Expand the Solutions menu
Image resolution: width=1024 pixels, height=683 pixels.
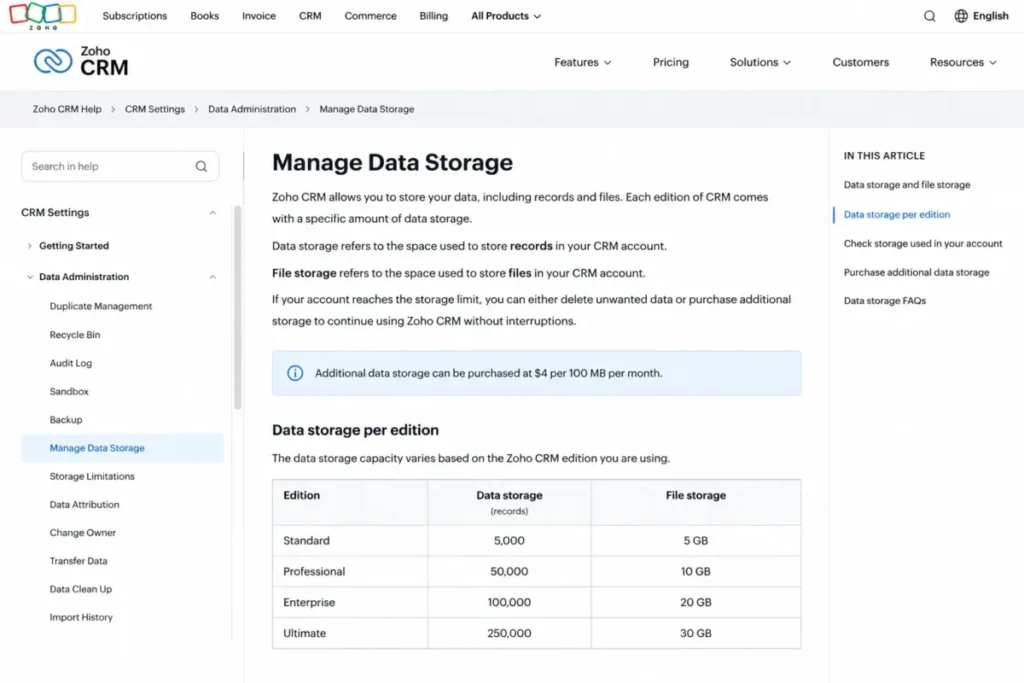click(x=760, y=62)
